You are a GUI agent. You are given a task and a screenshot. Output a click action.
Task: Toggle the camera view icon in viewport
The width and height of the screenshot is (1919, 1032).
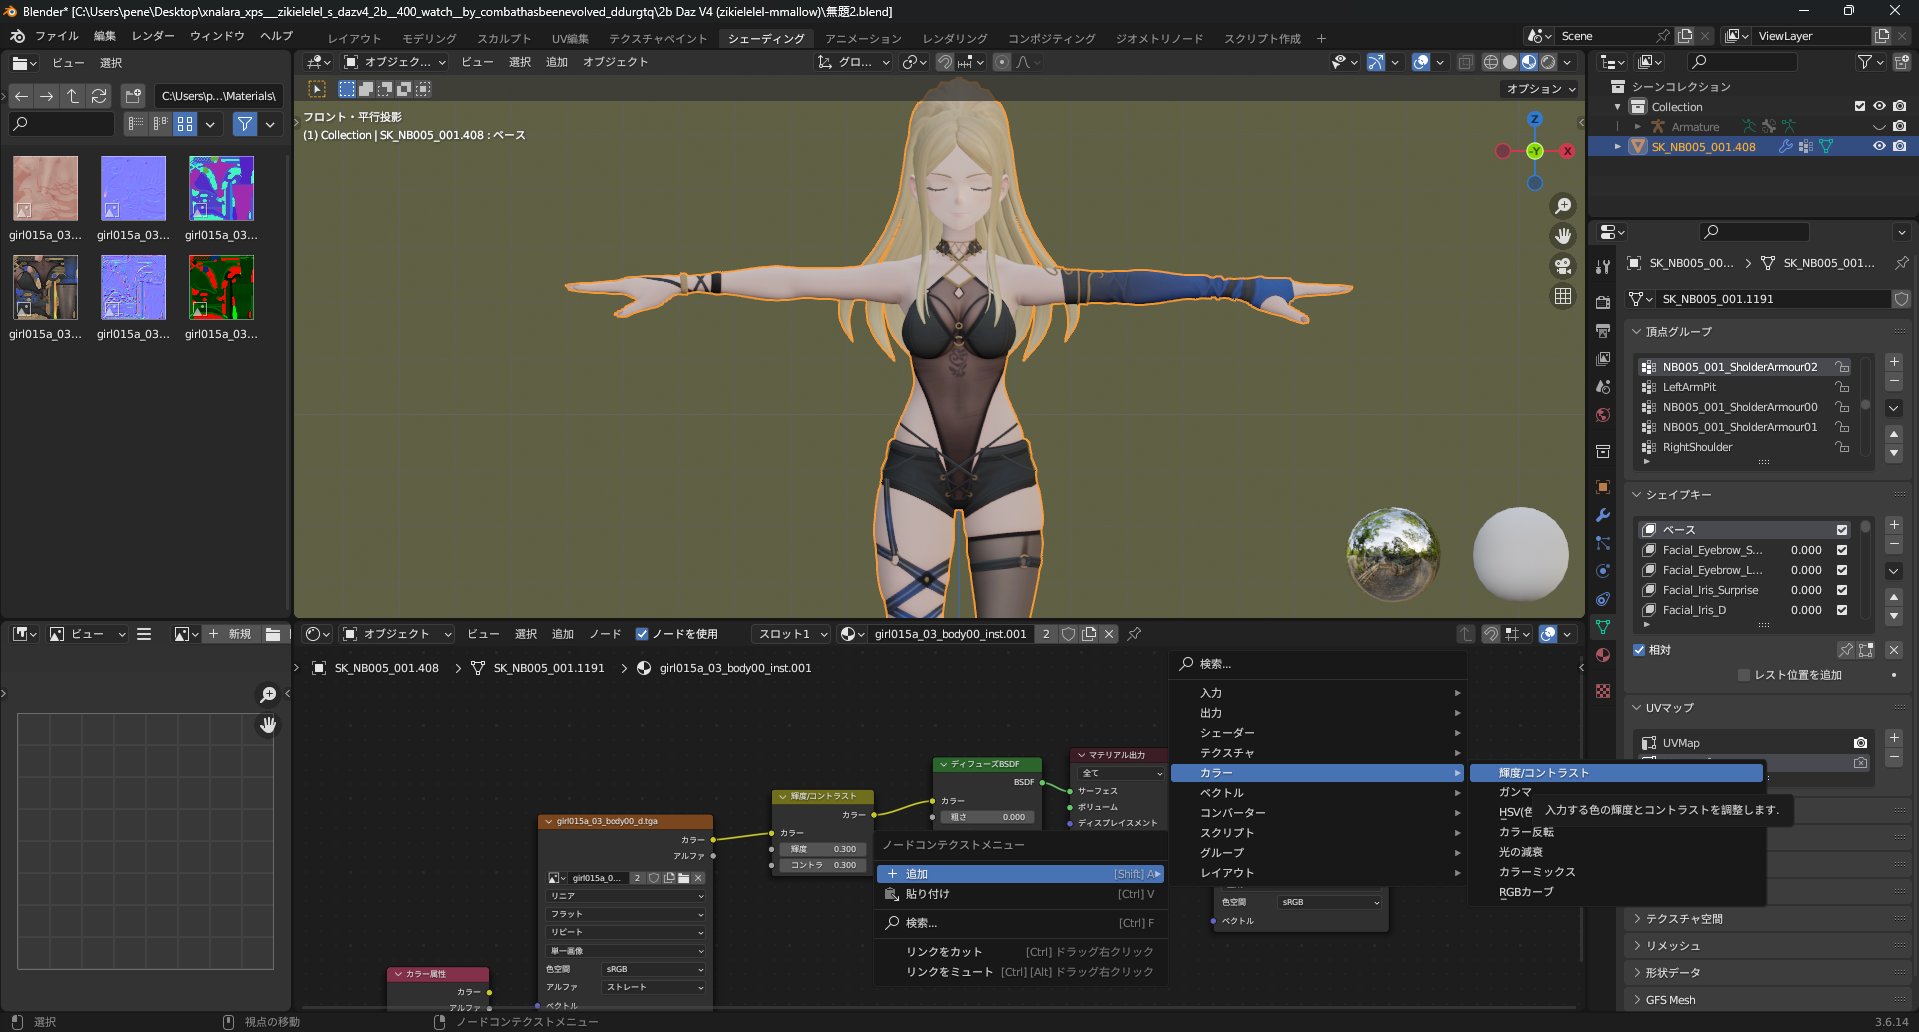(1563, 266)
